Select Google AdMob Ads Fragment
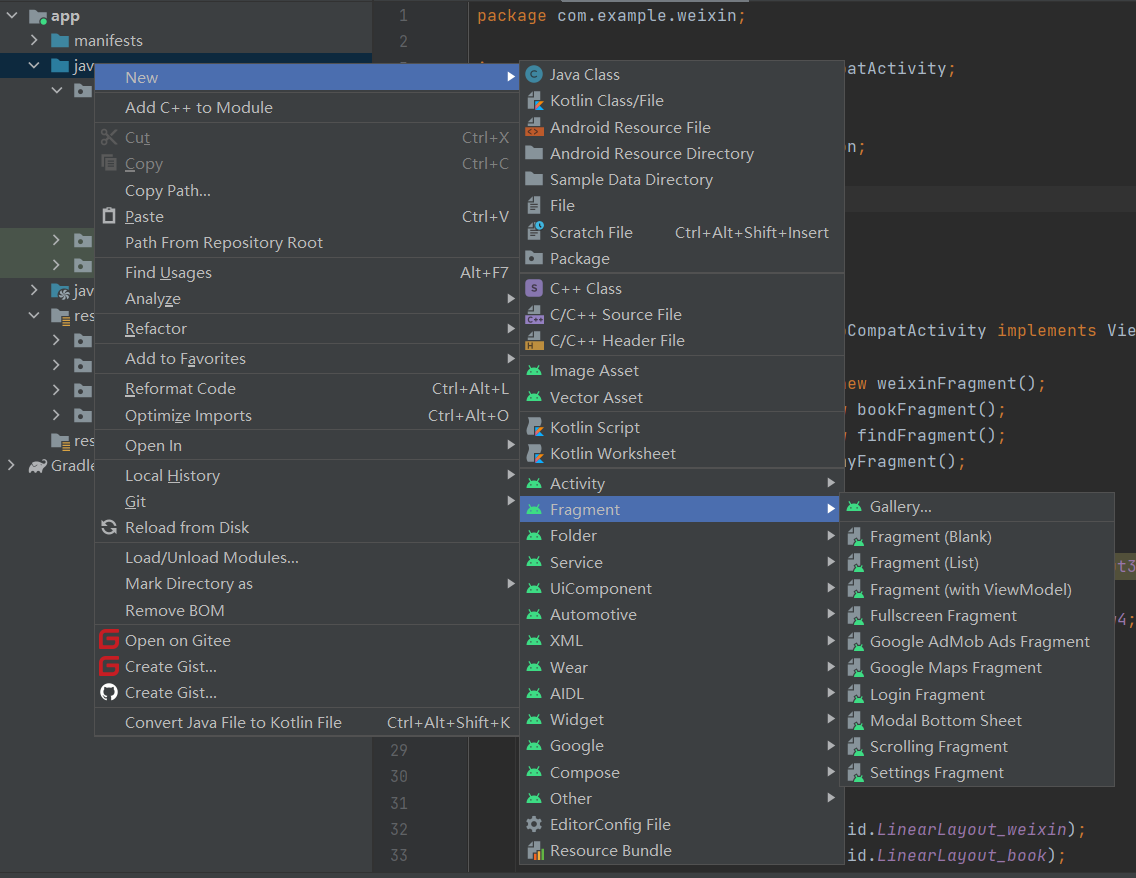 pyautogui.click(x=976, y=642)
